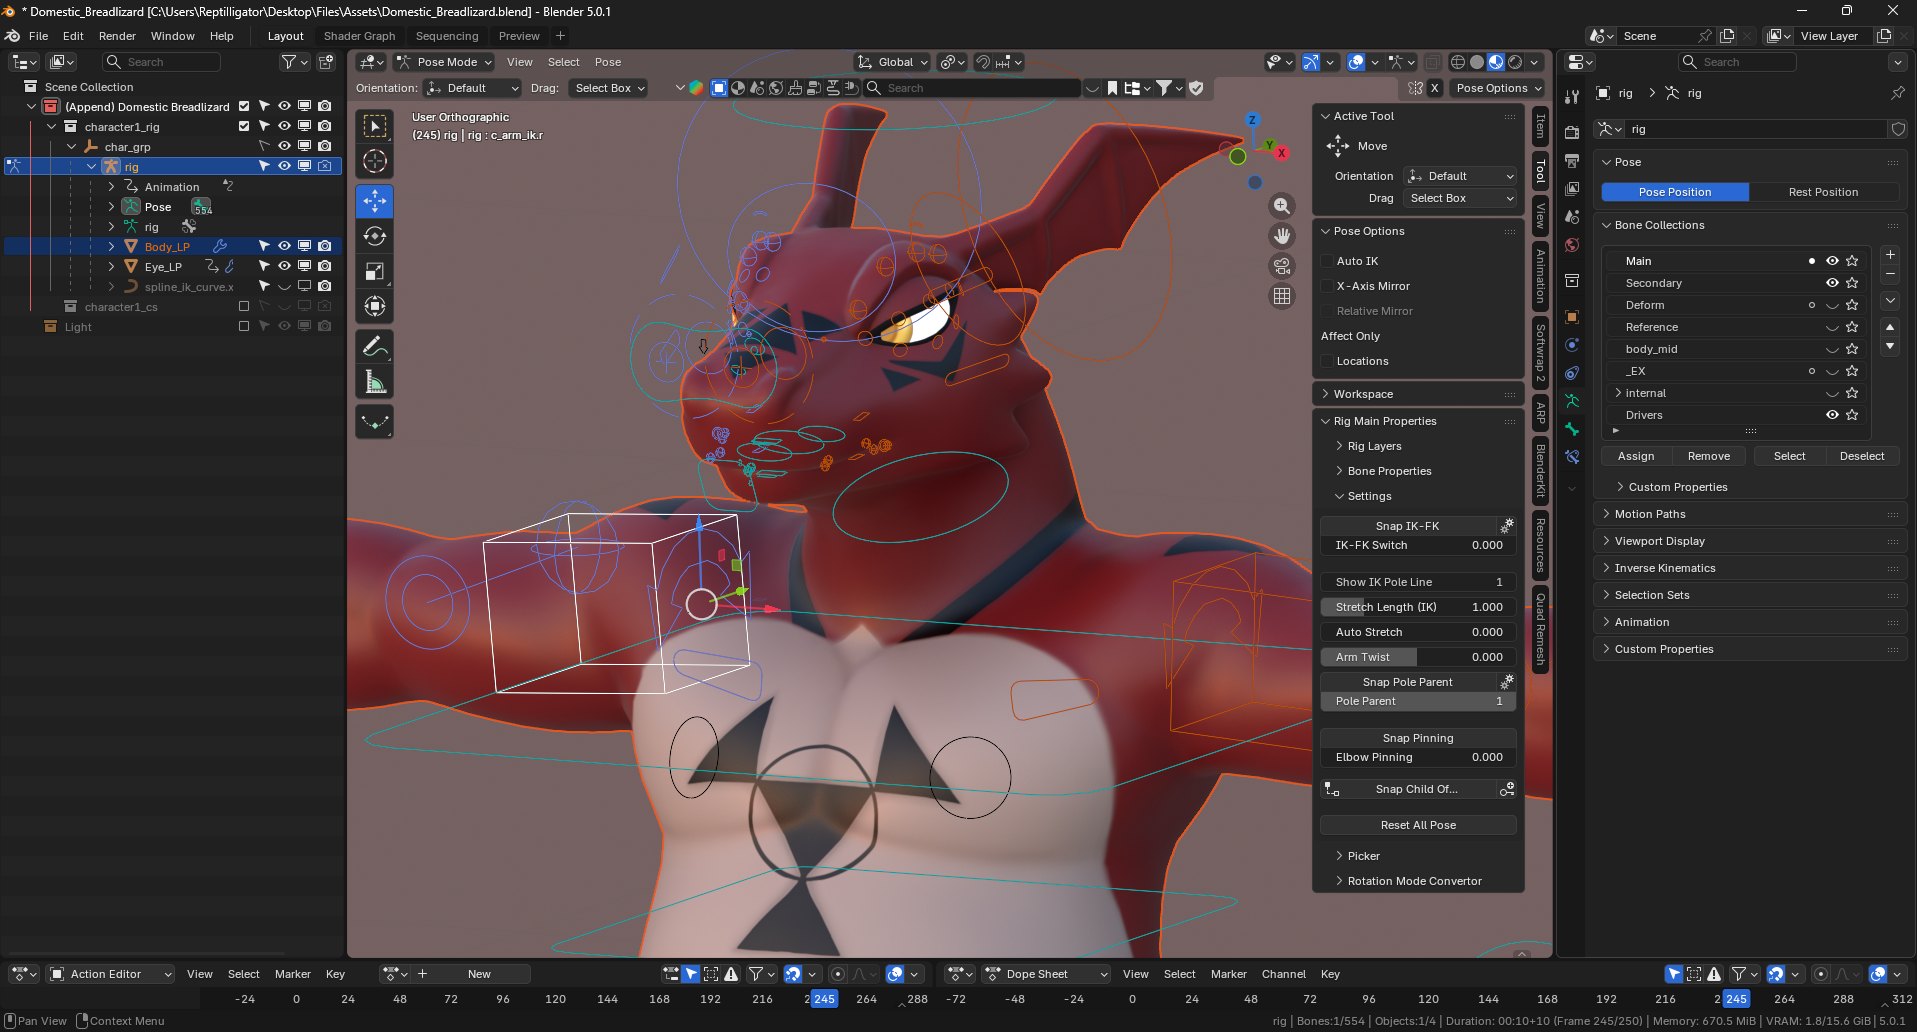Click the viewport zoom magnifier icon
The width and height of the screenshot is (1917, 1032).
pyautogui.click(x=1282, y=206)
